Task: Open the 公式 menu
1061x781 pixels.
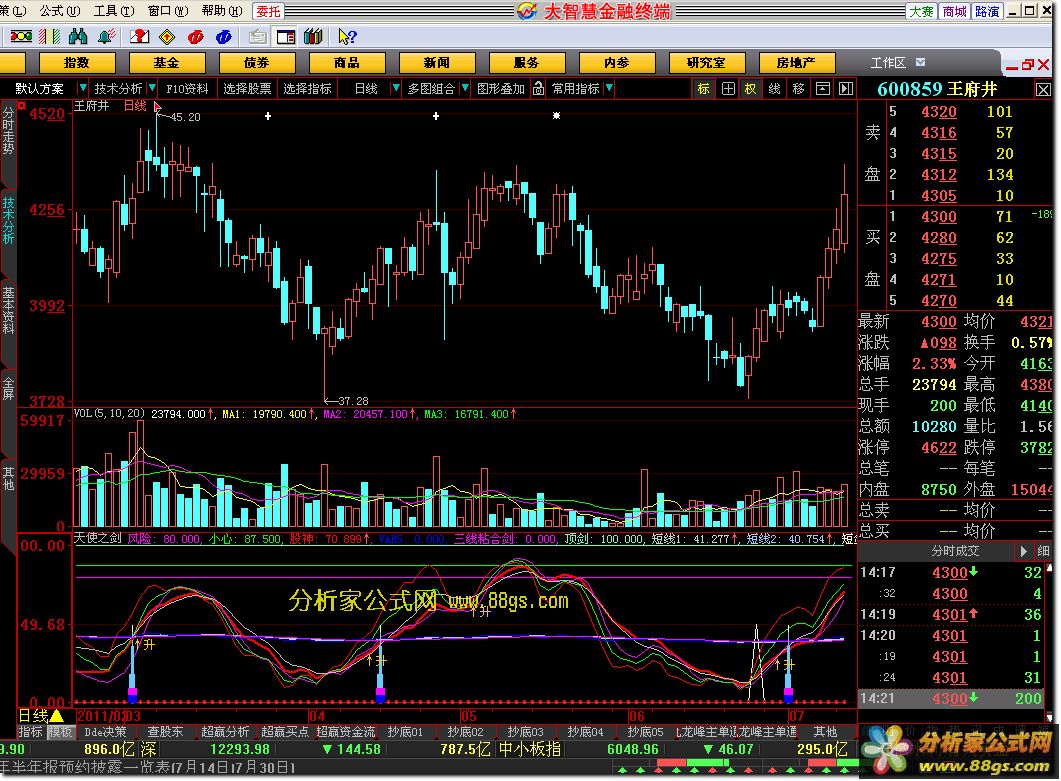Action: pyautogui.click(x=60, y=11)
